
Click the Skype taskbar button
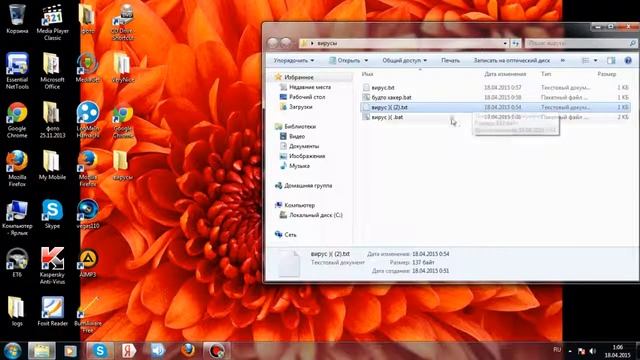(x=100, y=351)
